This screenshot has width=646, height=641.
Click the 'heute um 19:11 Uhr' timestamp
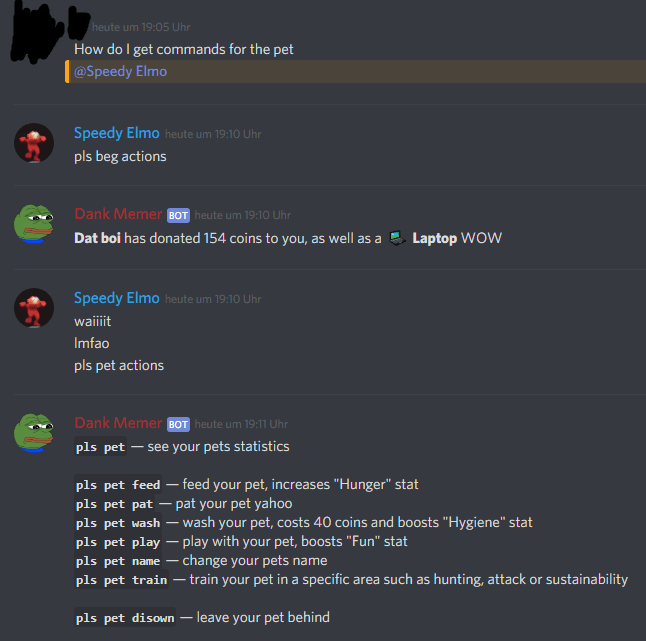pyautogui.click(x=241, y=424)
